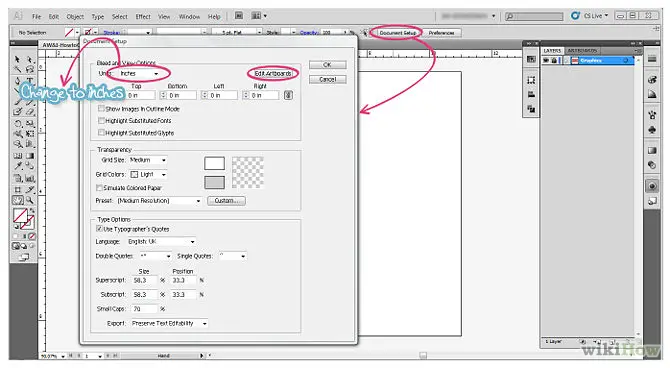
Task: Open the Graphic Styles panel icon
Action: click(652, 201)
